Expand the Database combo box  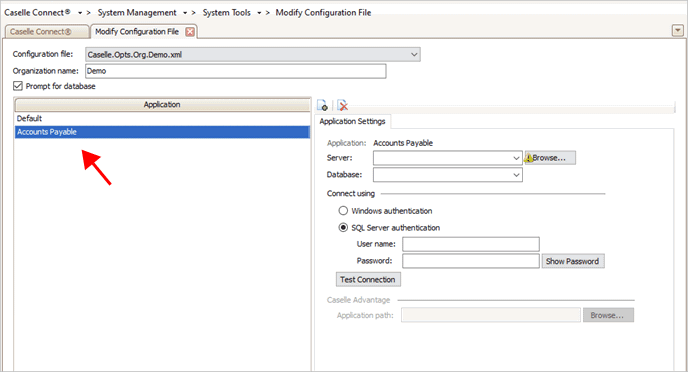(516, 175)
